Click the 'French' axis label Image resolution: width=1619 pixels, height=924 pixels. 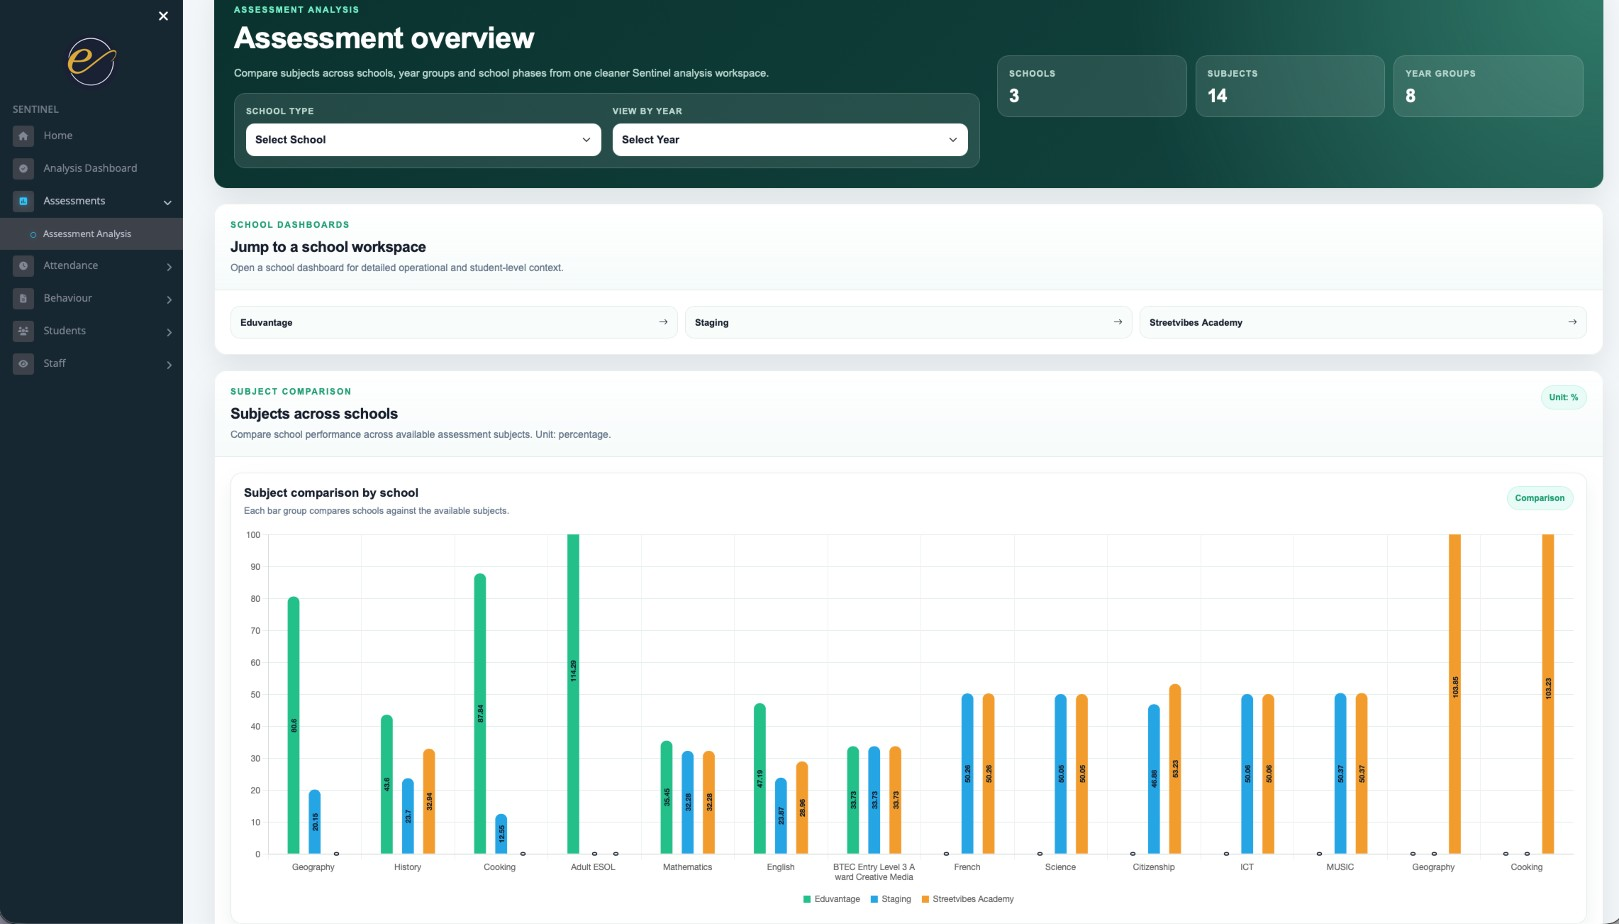click(x=967, y=867)
